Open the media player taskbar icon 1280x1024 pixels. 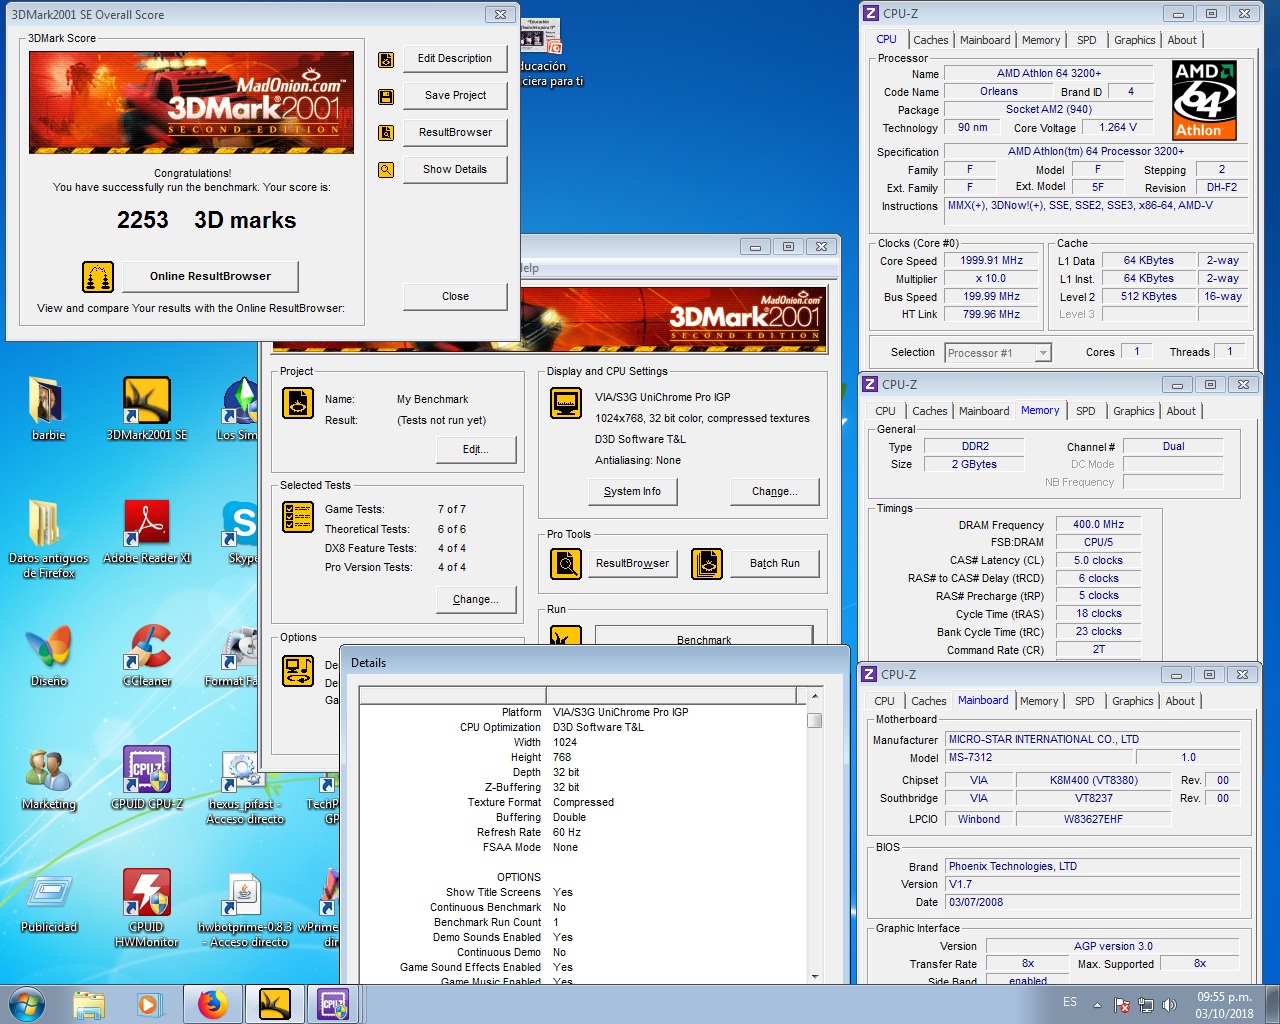150,1004
